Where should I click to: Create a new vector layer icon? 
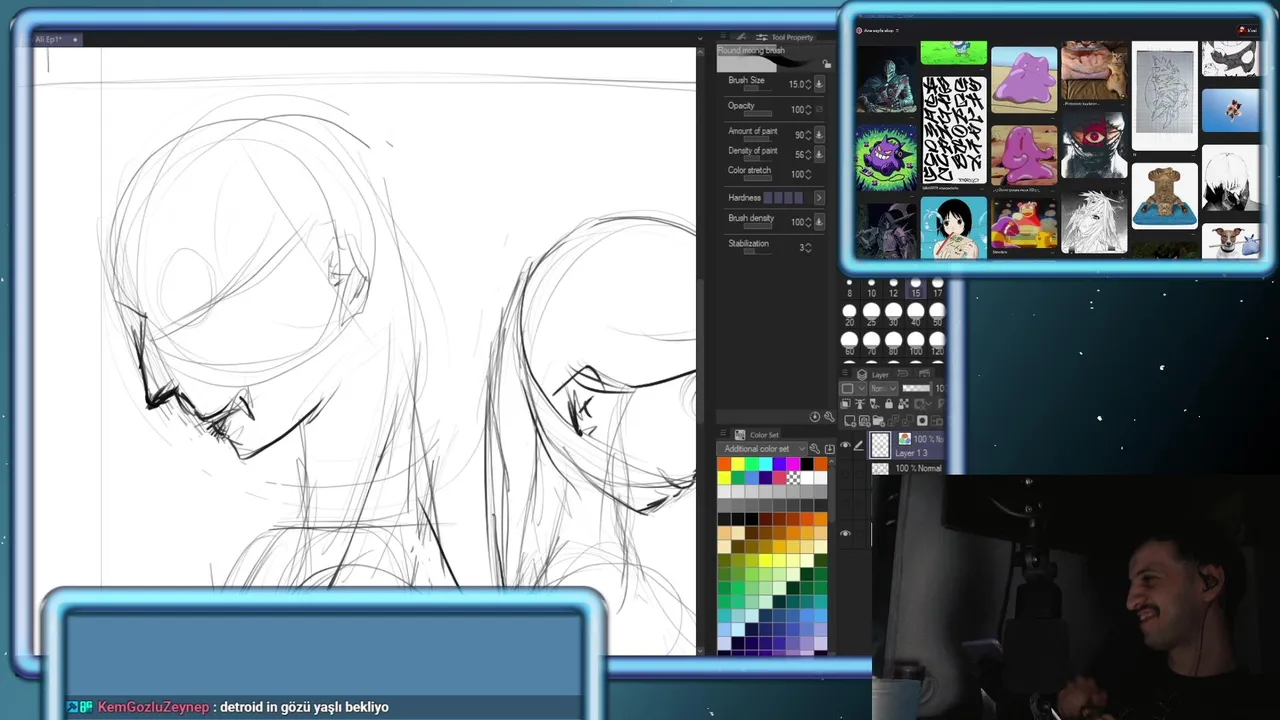click(x=864, y=421)
